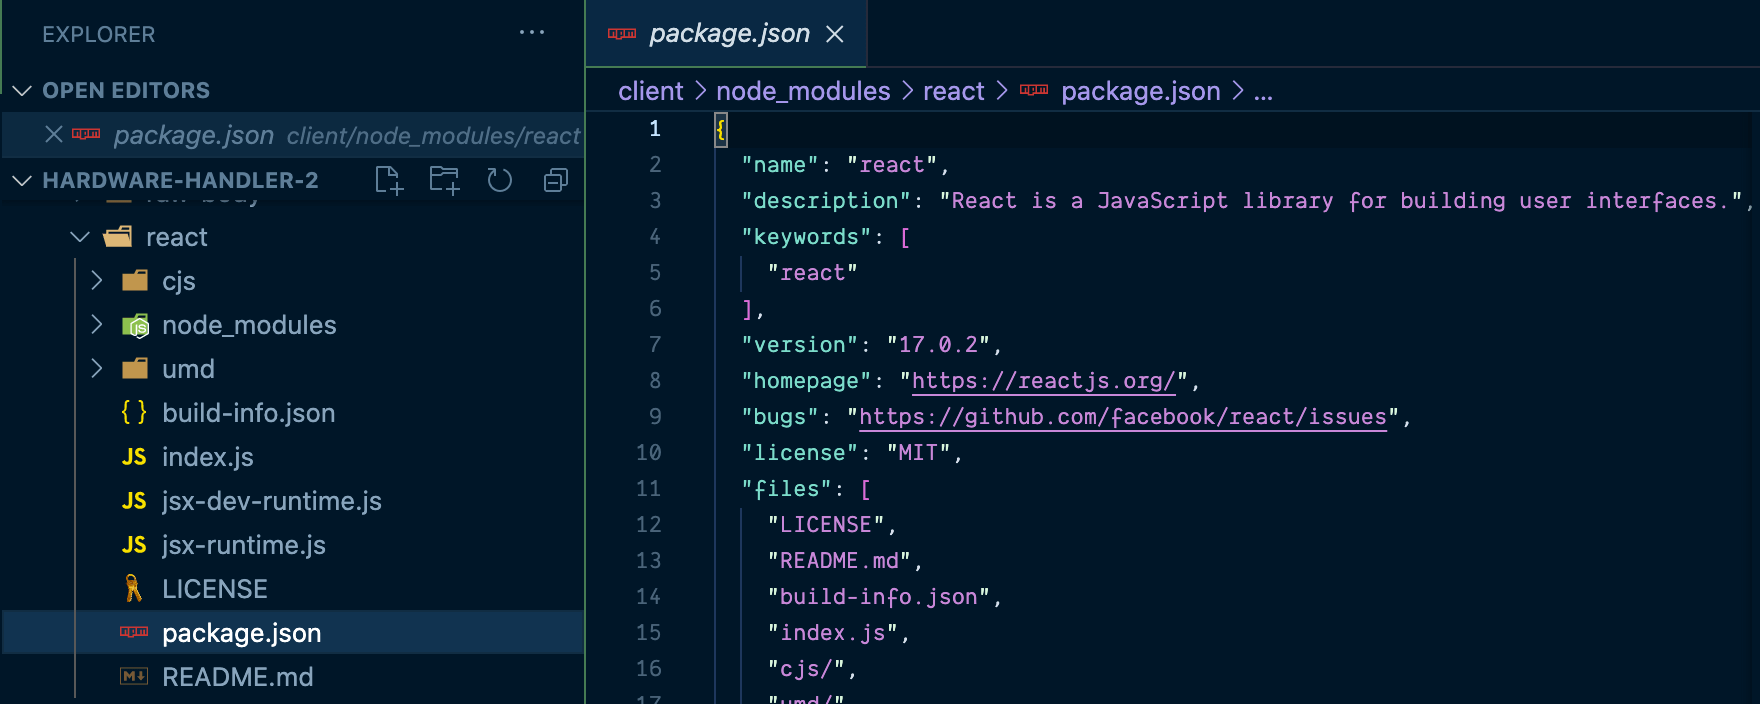Open README.md from the tree
This screenshot has width=1760, height=704.
238,677
